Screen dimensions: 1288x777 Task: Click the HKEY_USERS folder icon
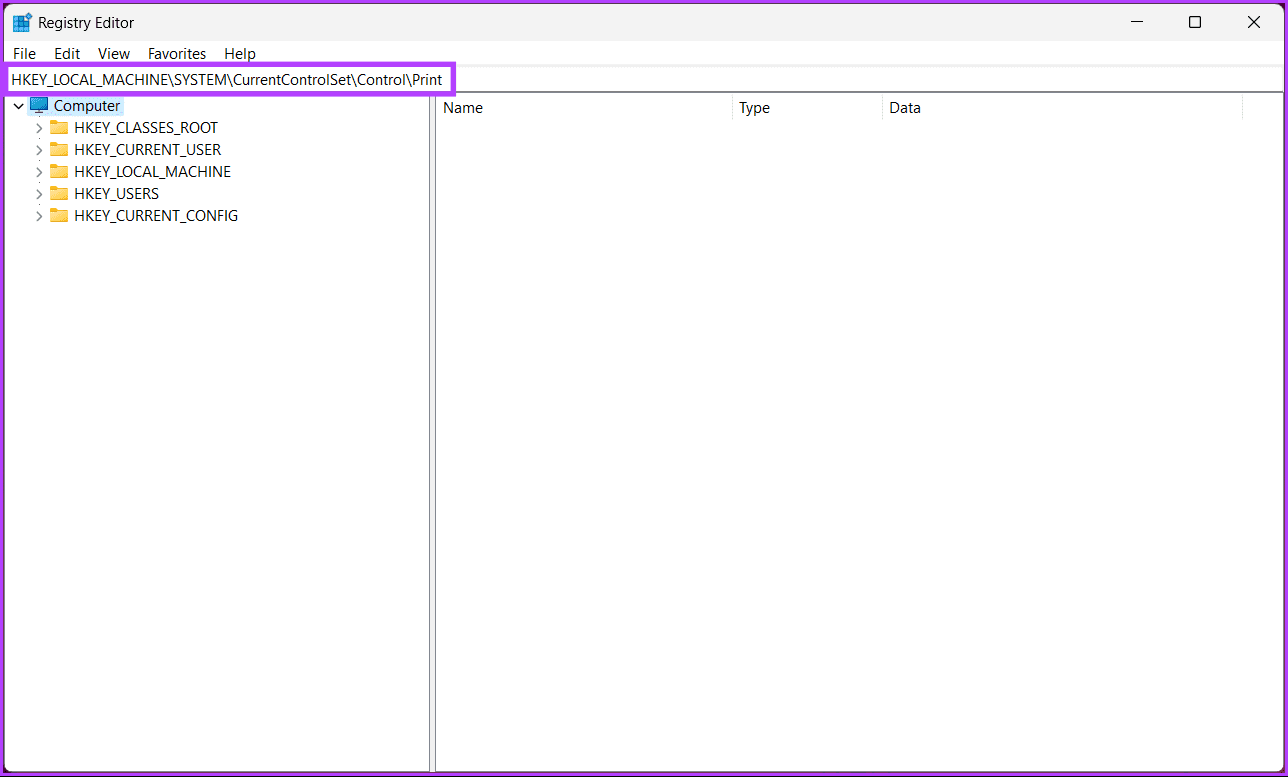coord(59,193)
